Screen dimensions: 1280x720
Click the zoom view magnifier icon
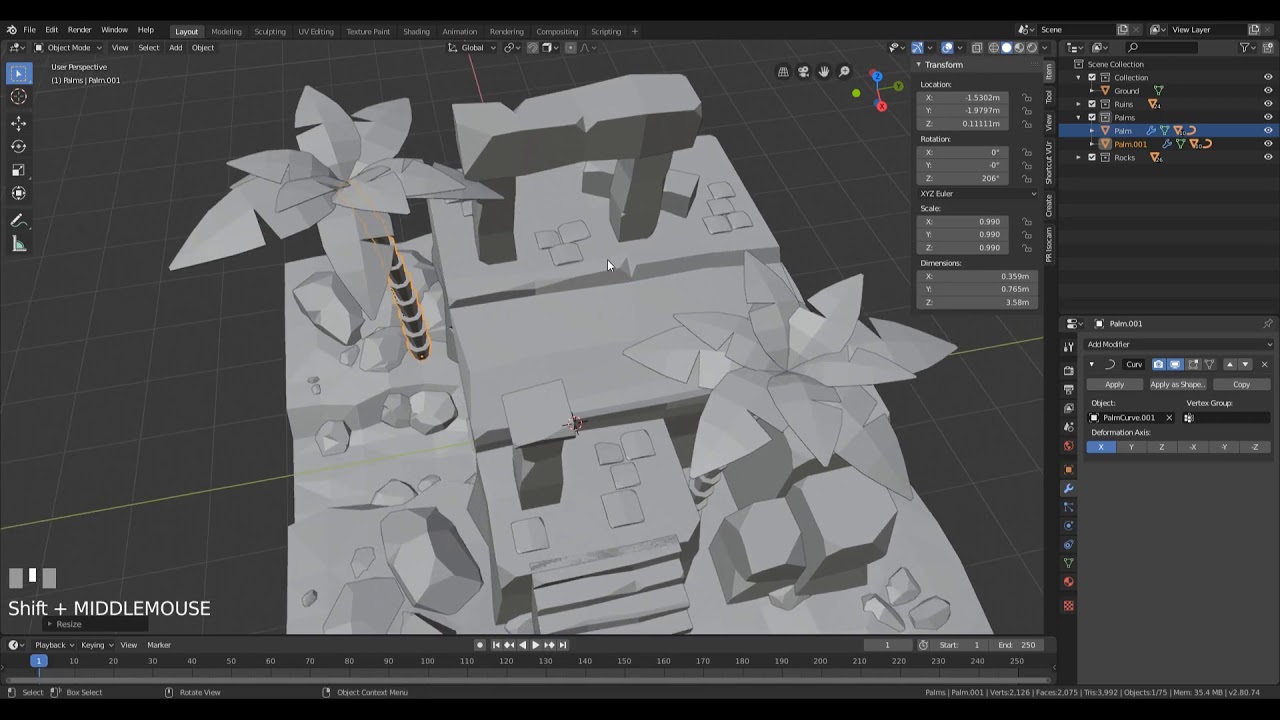[x=844, y=72]
